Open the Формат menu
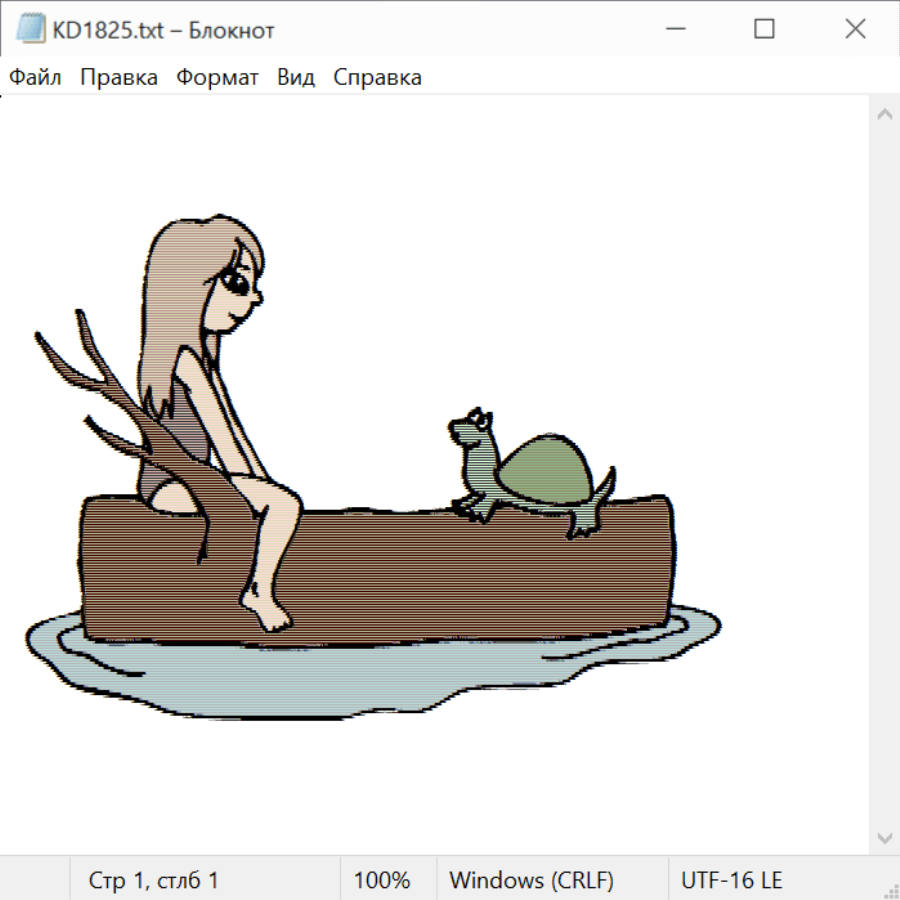900x900 pixels. pos(217,78)
